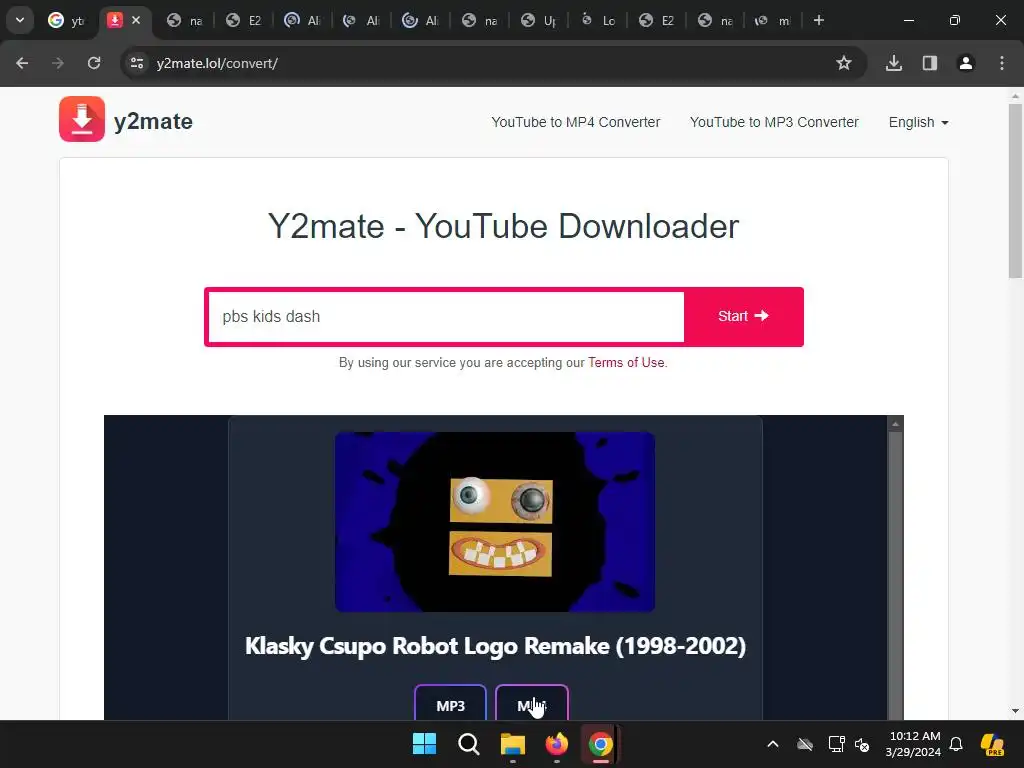Open Firefox from the taskbar
1024x768 pixels.
tap(556, 743)
